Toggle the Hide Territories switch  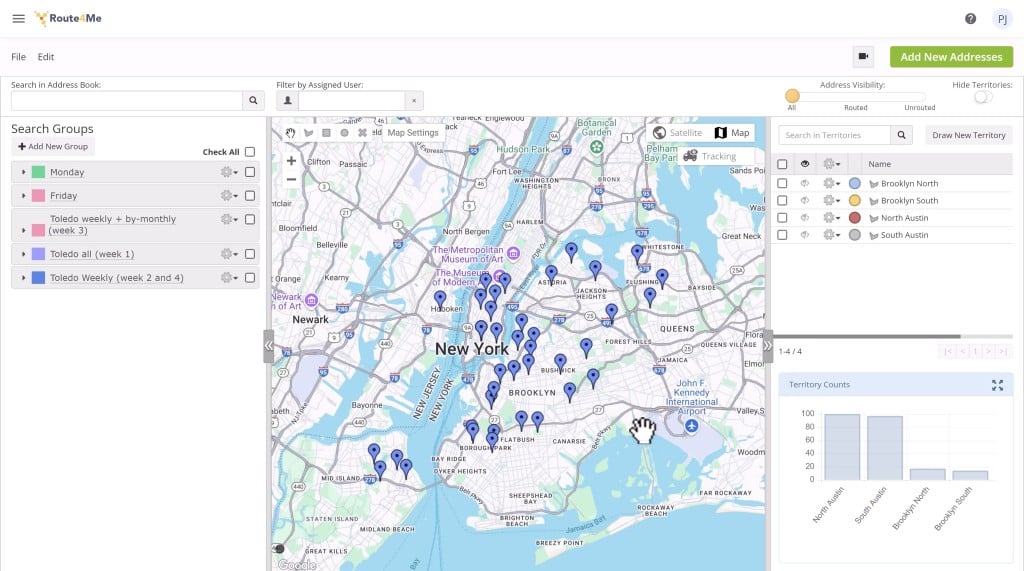(x=983, y=97)
